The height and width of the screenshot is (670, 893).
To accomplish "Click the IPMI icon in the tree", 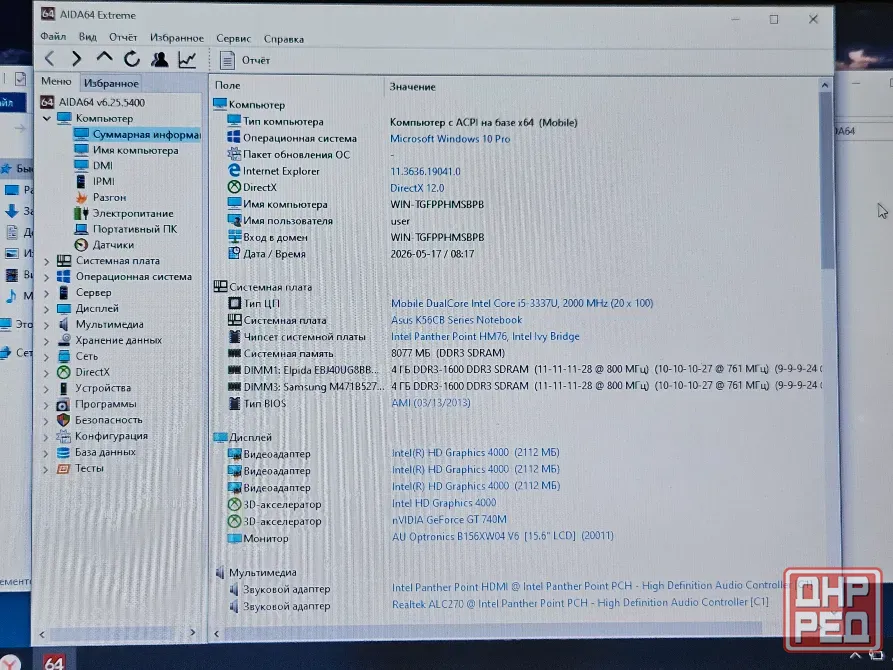I will click(81, 182).
